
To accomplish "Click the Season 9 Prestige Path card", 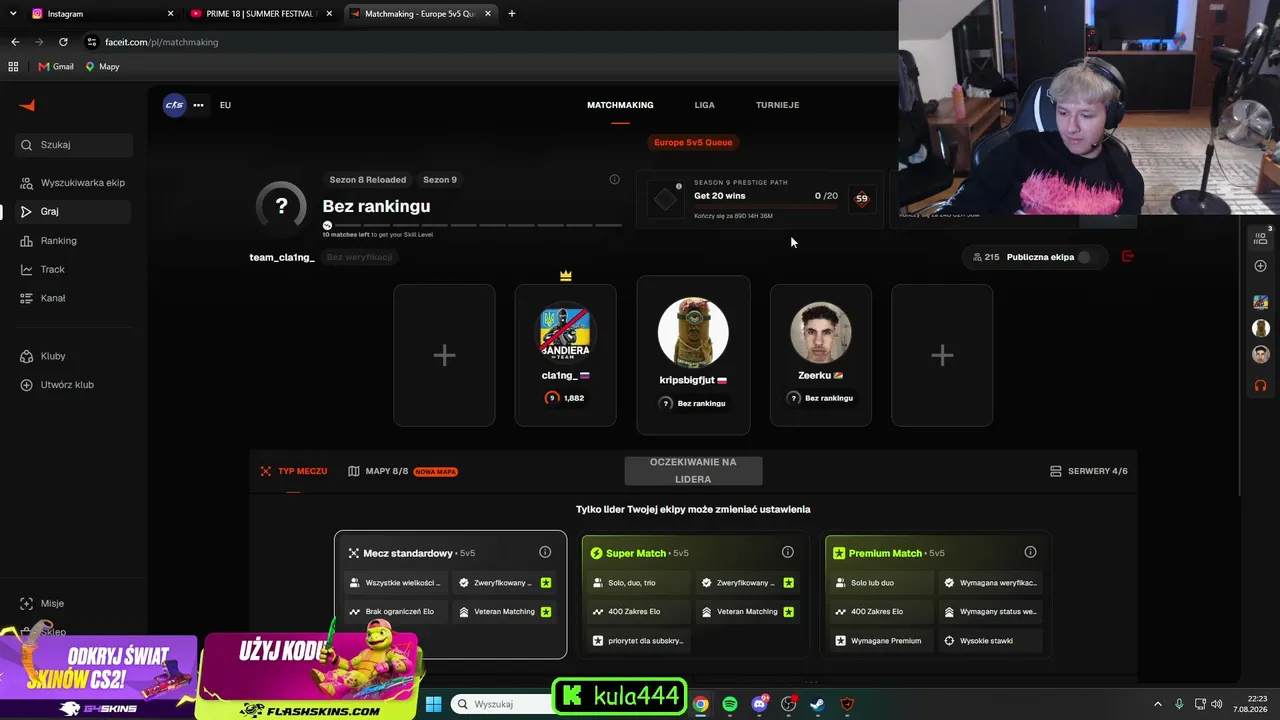I will (760, 199).
